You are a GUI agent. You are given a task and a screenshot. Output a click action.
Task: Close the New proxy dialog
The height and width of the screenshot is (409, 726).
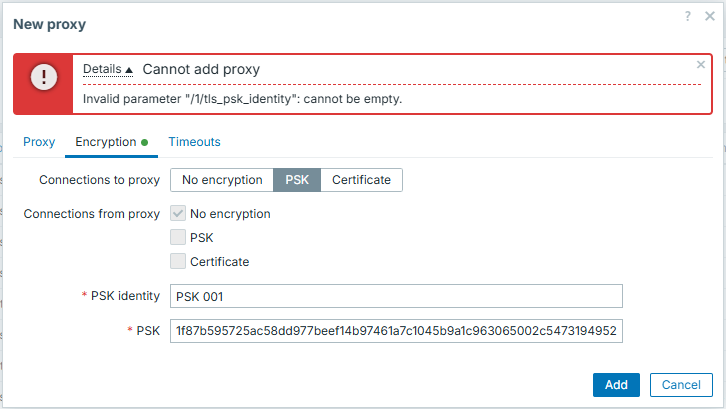[x=707, y=16]
